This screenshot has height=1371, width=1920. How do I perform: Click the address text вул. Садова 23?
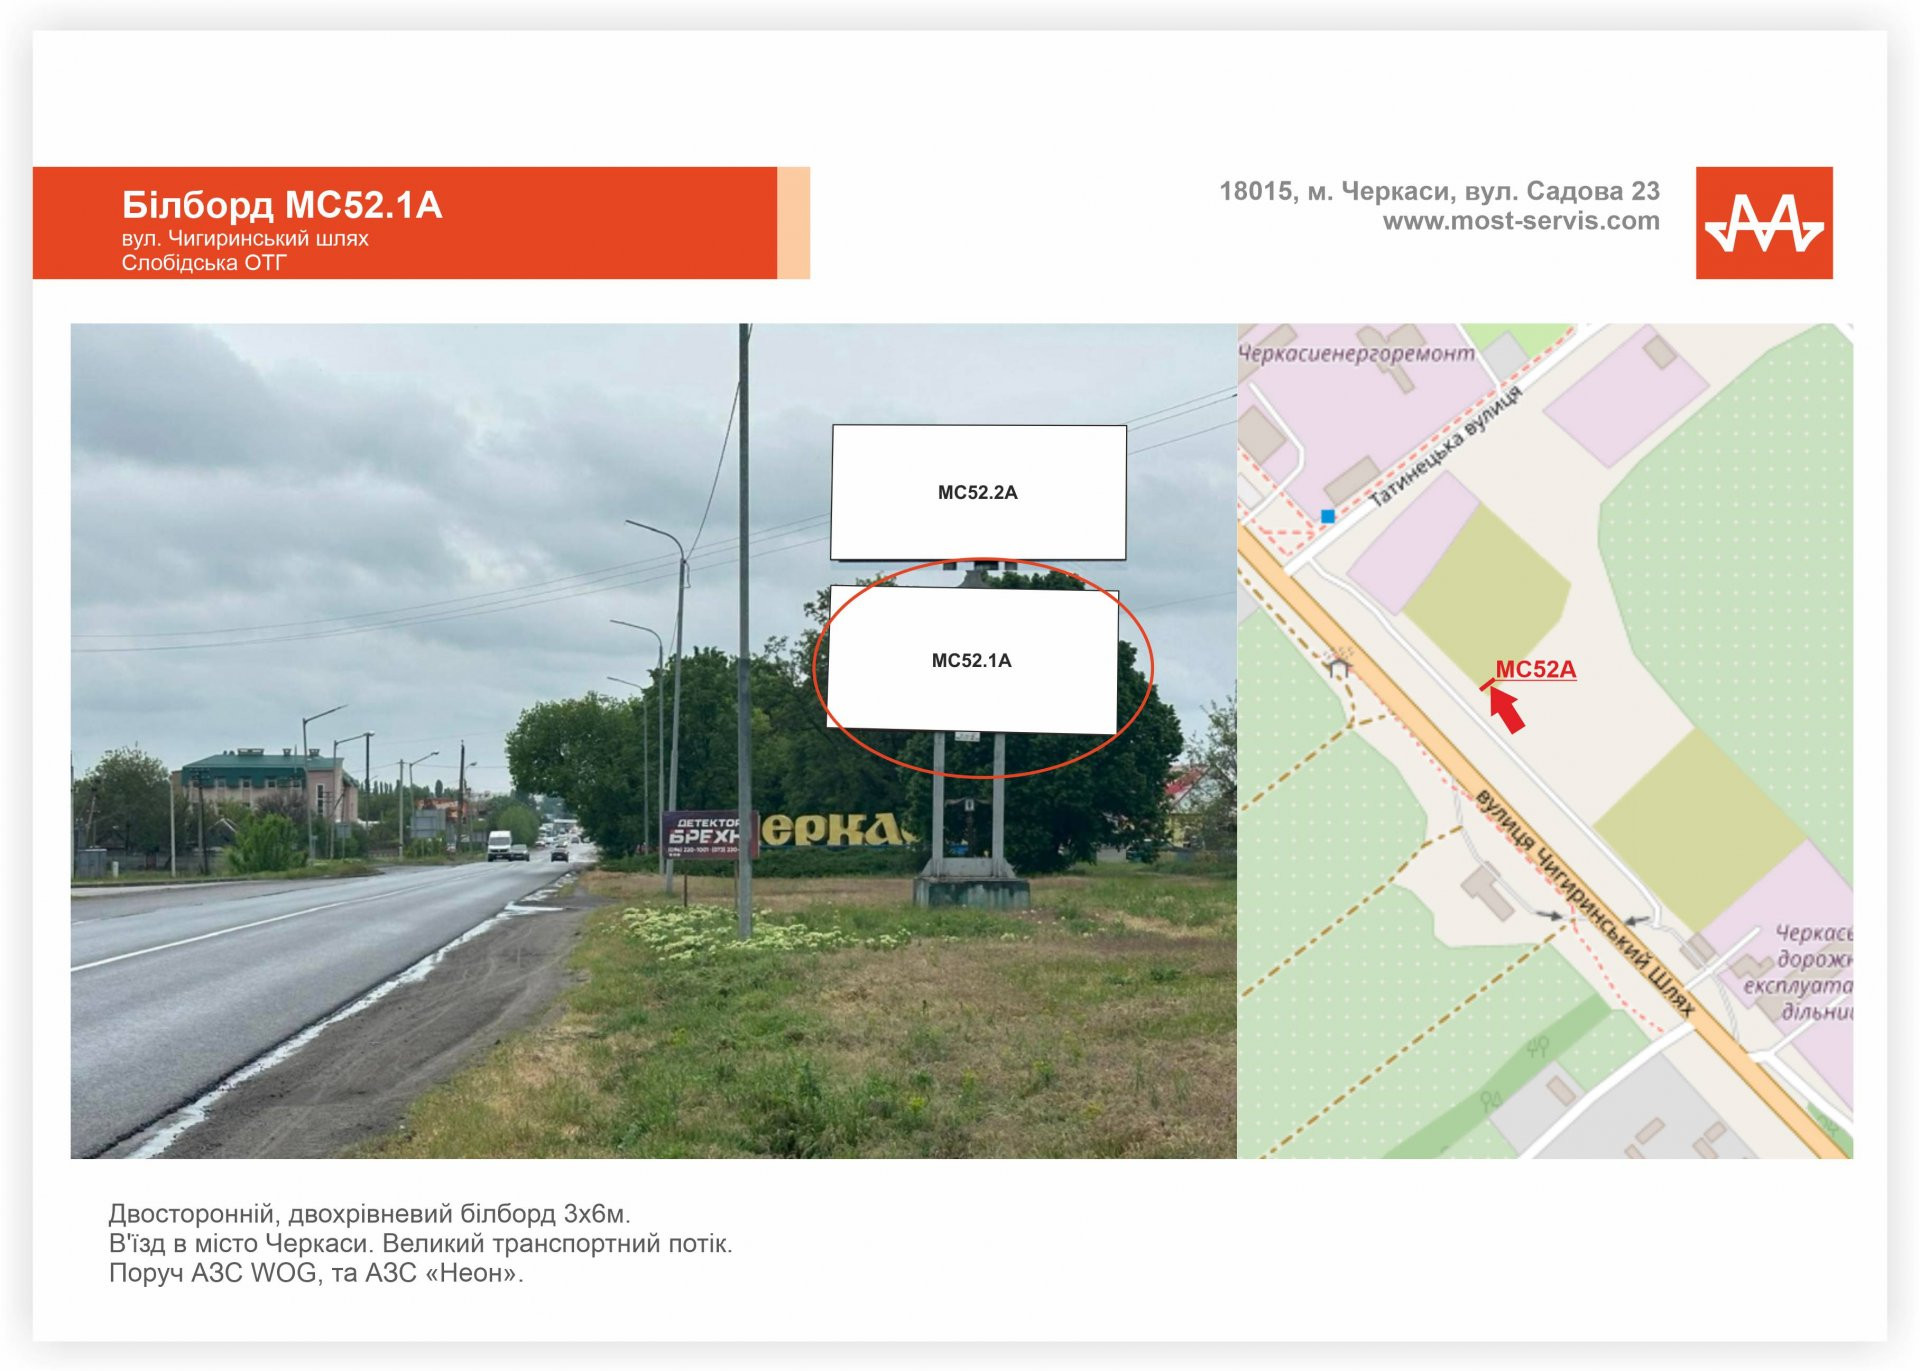coord(1561,191)
